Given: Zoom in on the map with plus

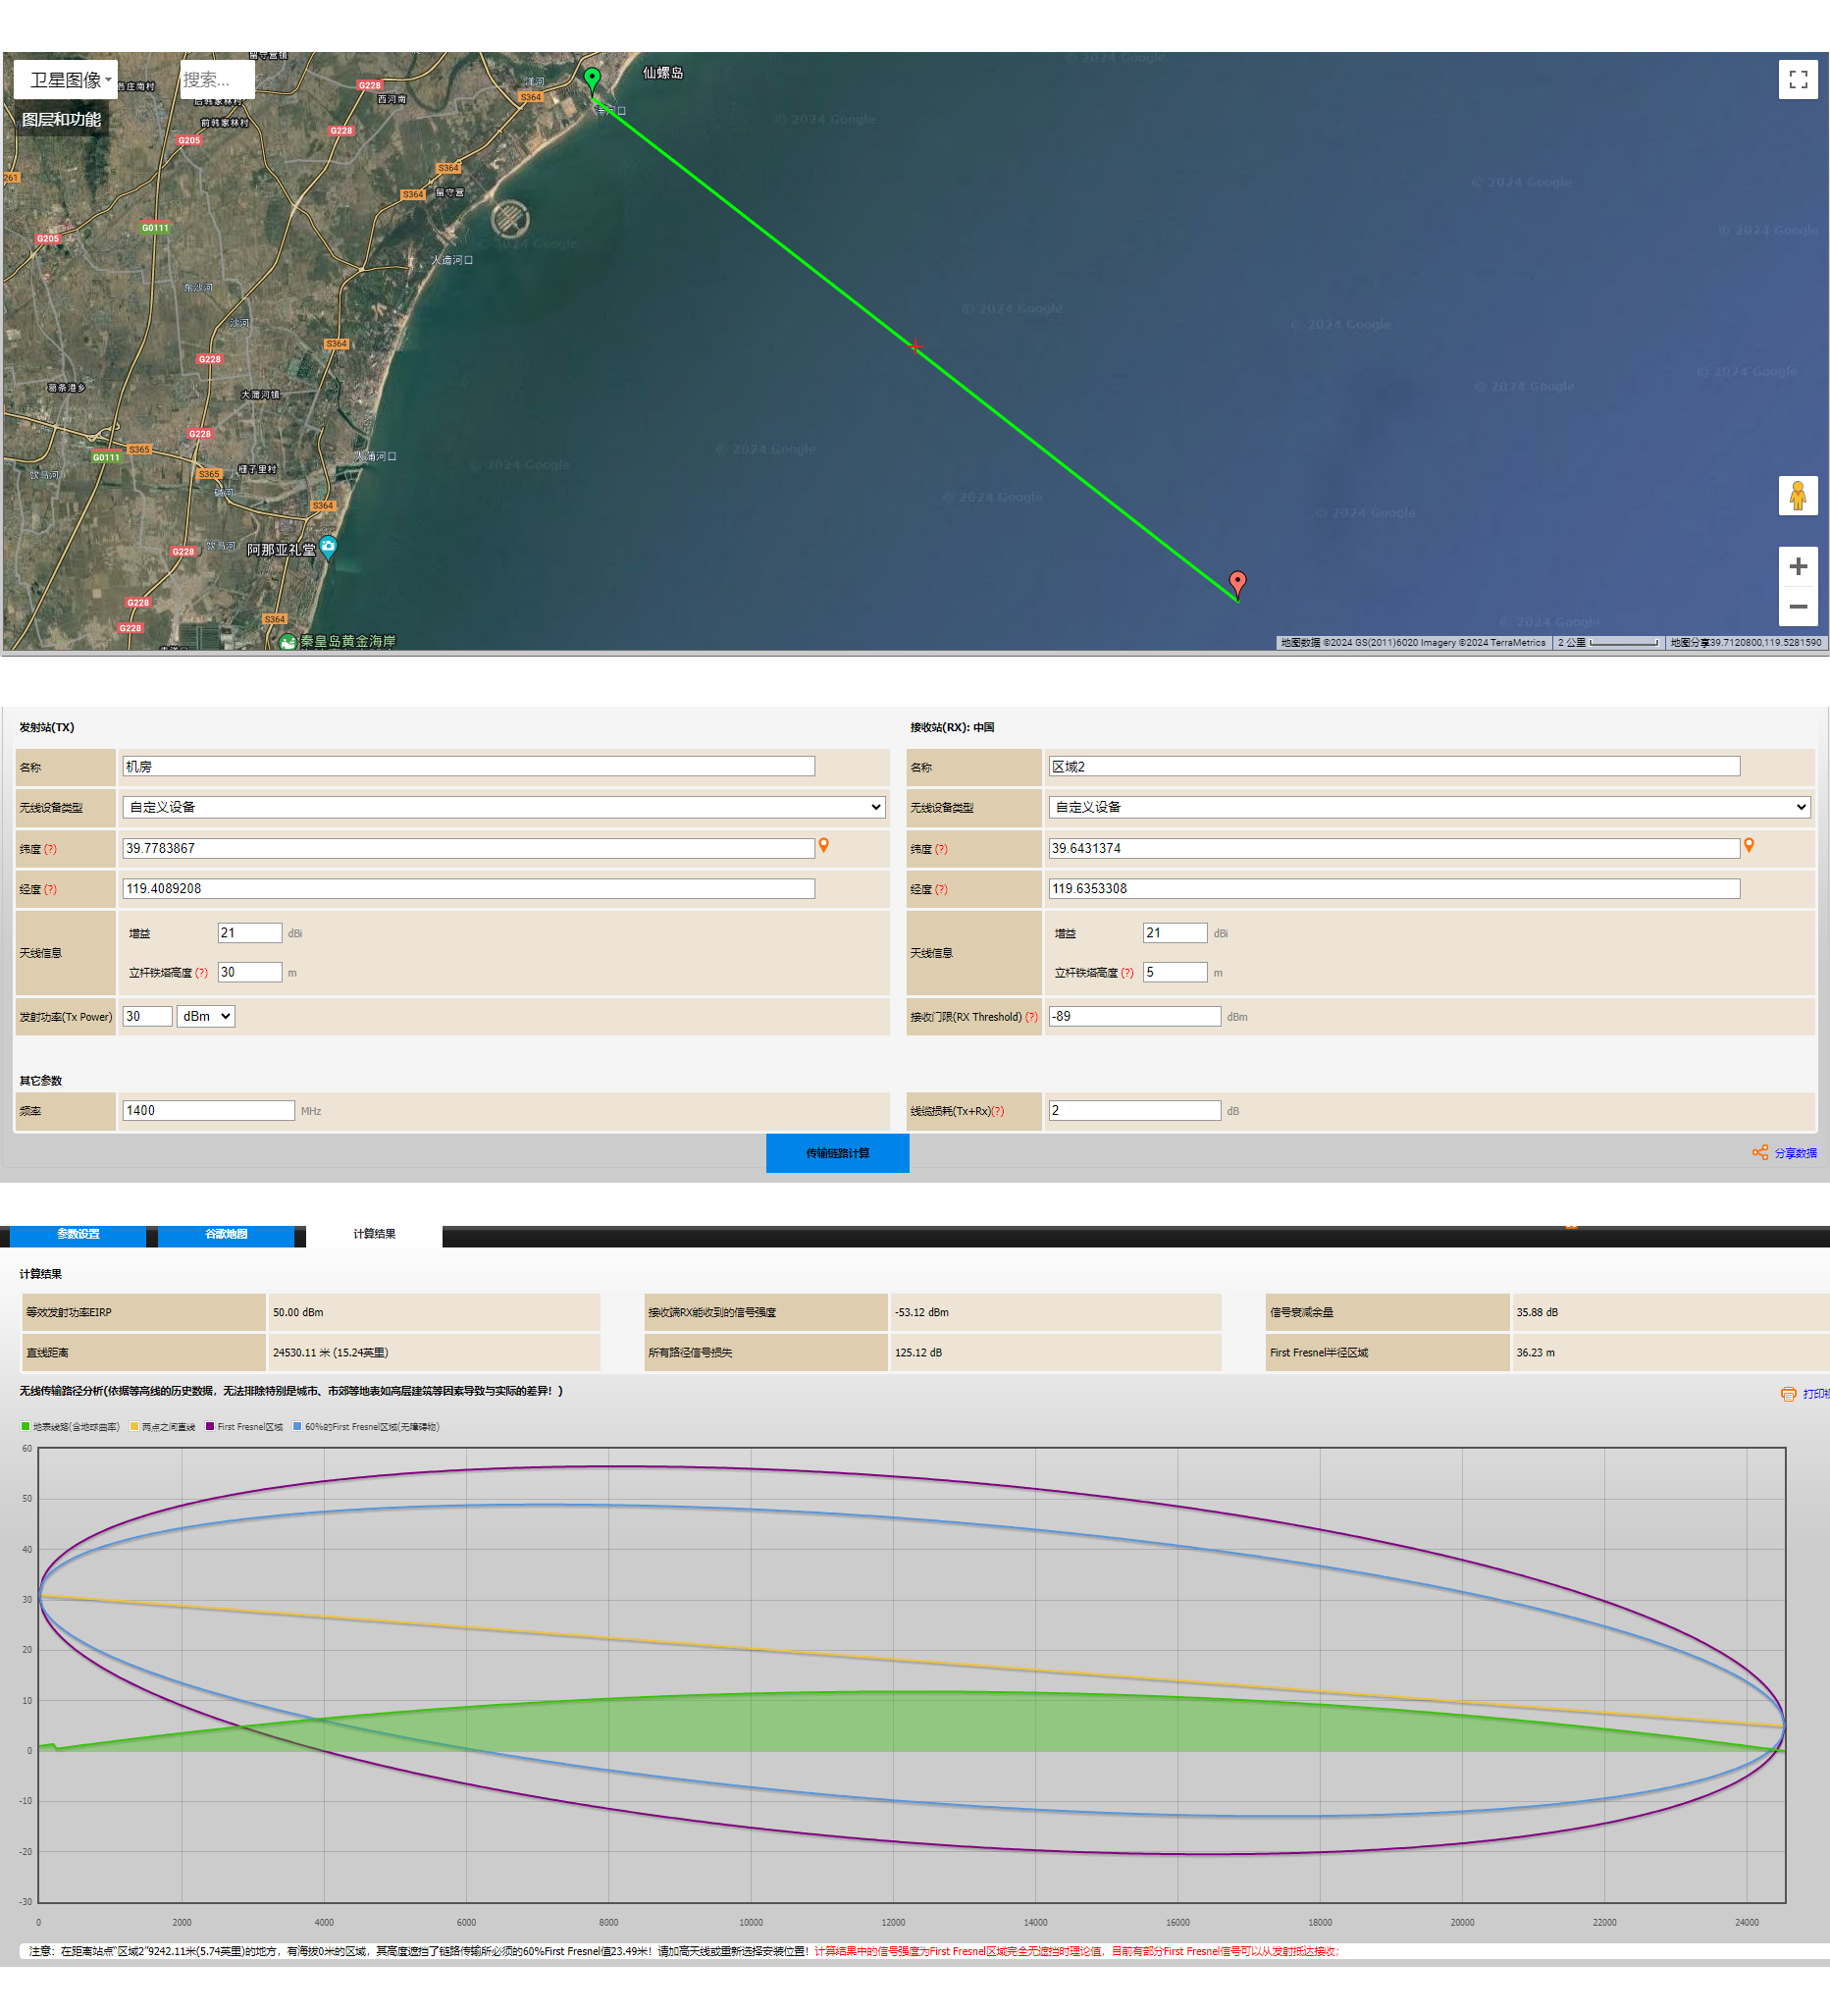Looking at the screenshot, I should tap(1797, 566).
